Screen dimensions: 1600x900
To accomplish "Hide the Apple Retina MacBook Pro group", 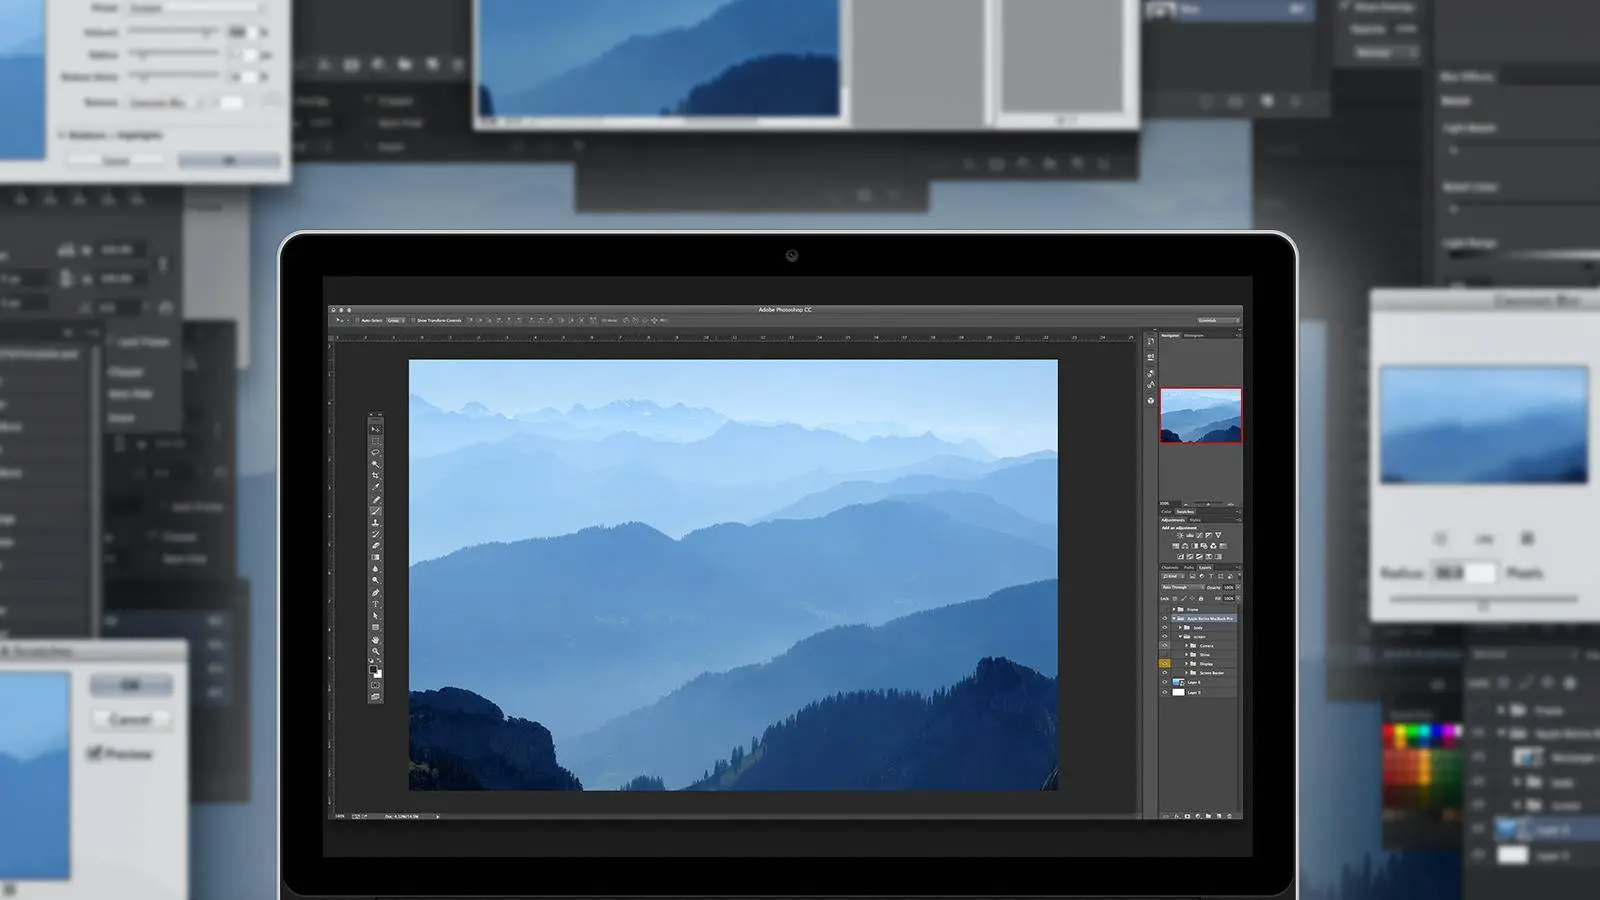I will coord(1164,618).
